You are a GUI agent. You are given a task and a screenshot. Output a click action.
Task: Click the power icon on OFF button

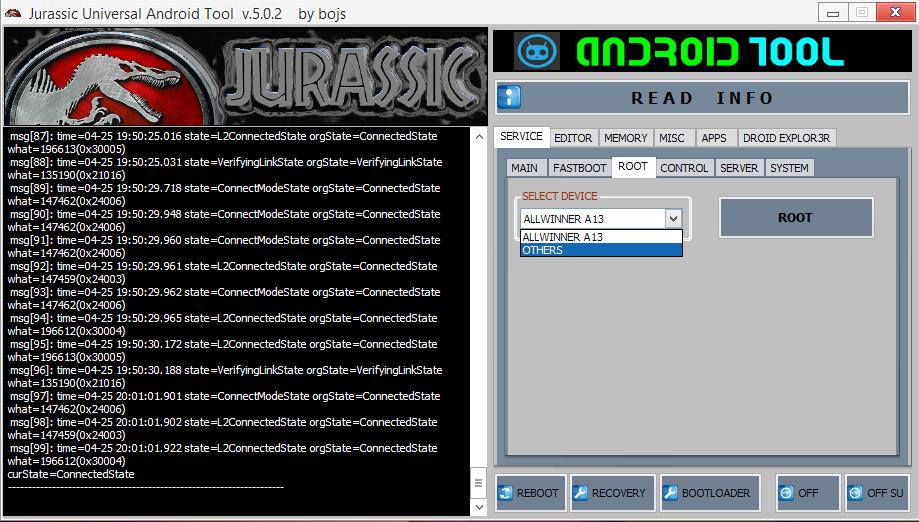(x=787, y=493)
